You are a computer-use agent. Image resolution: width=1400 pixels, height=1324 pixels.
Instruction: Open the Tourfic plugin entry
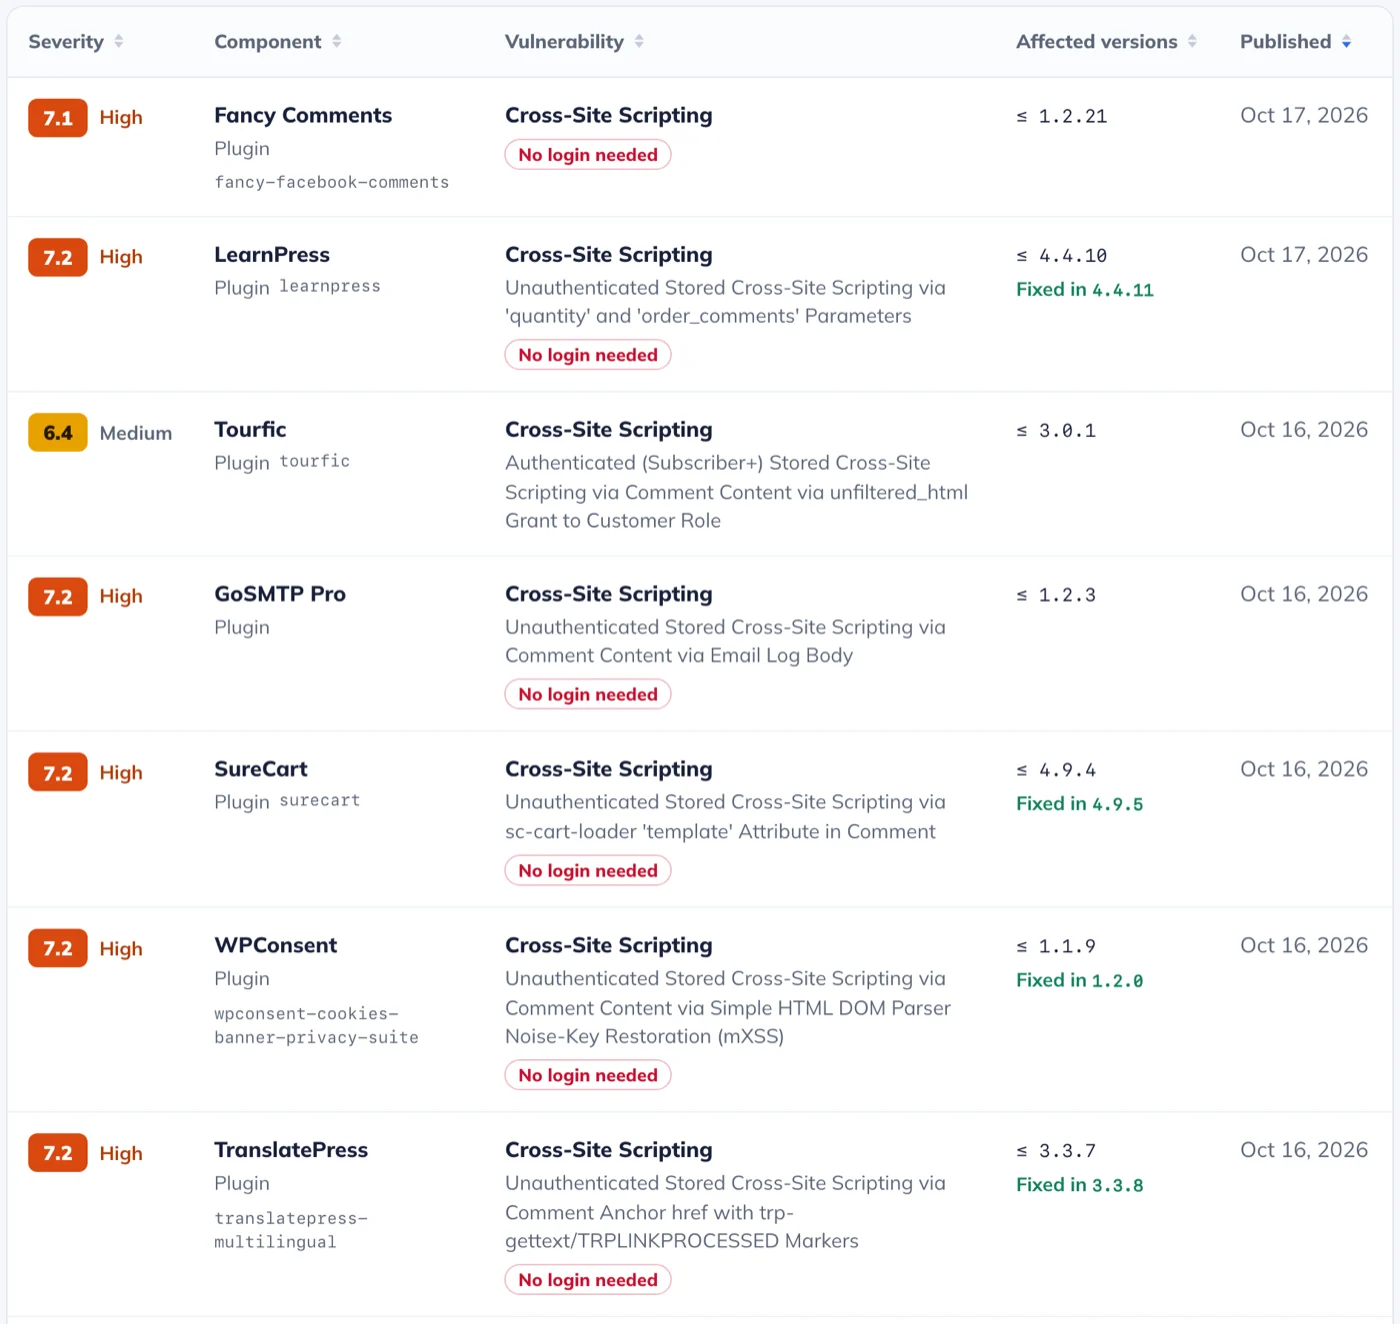coord(250,429)
